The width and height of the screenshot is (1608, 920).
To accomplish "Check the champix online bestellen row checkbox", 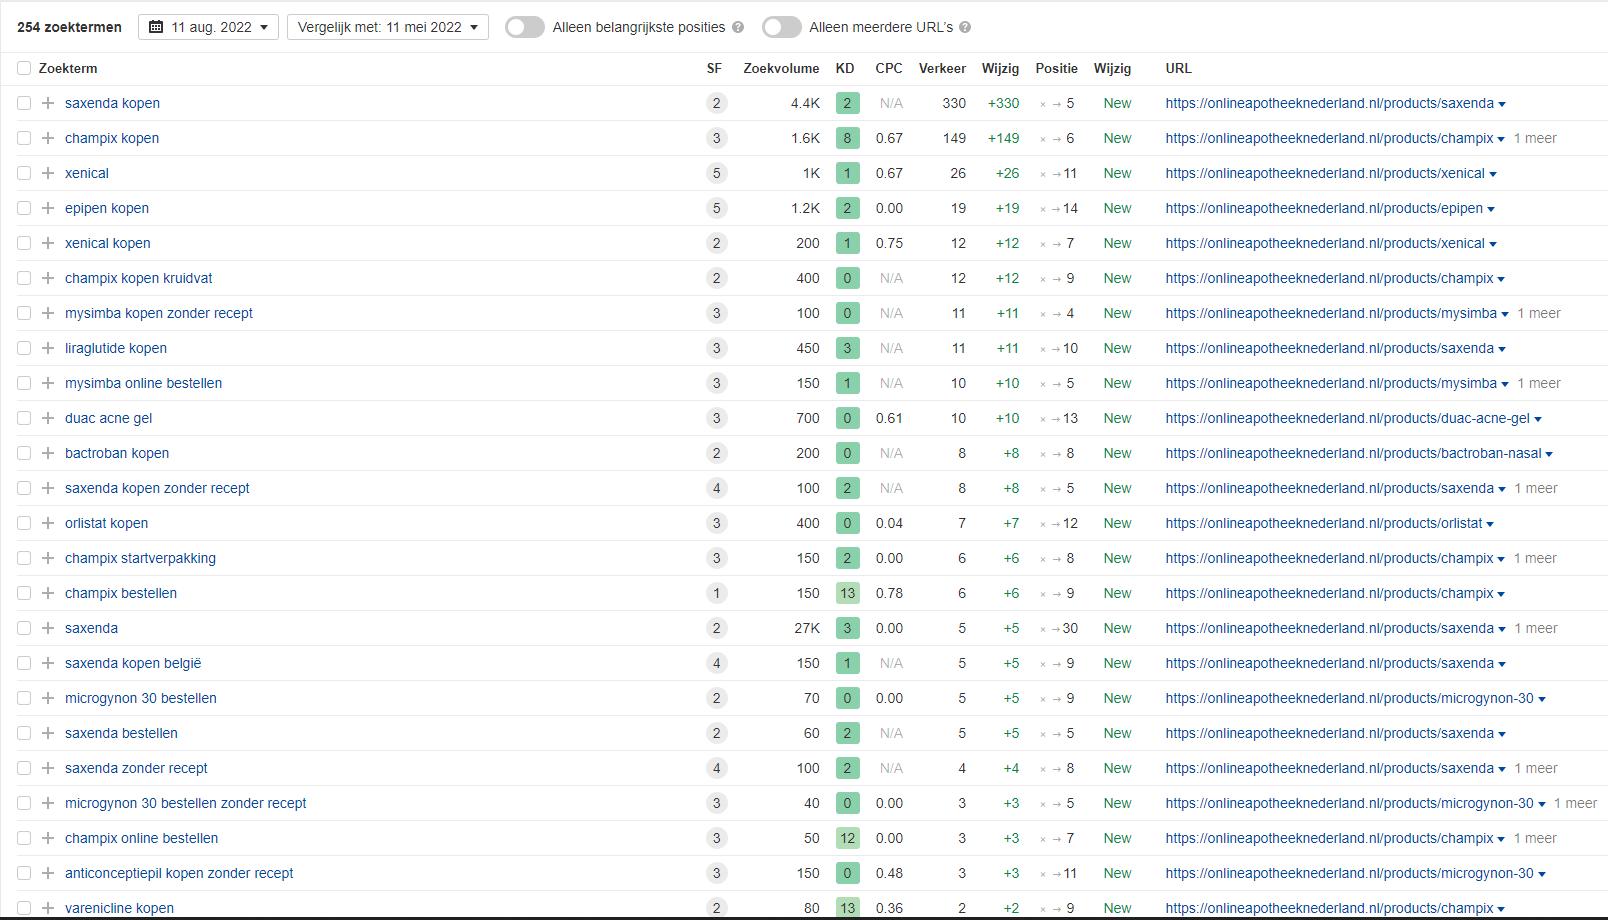I will (x=24, y=838).
